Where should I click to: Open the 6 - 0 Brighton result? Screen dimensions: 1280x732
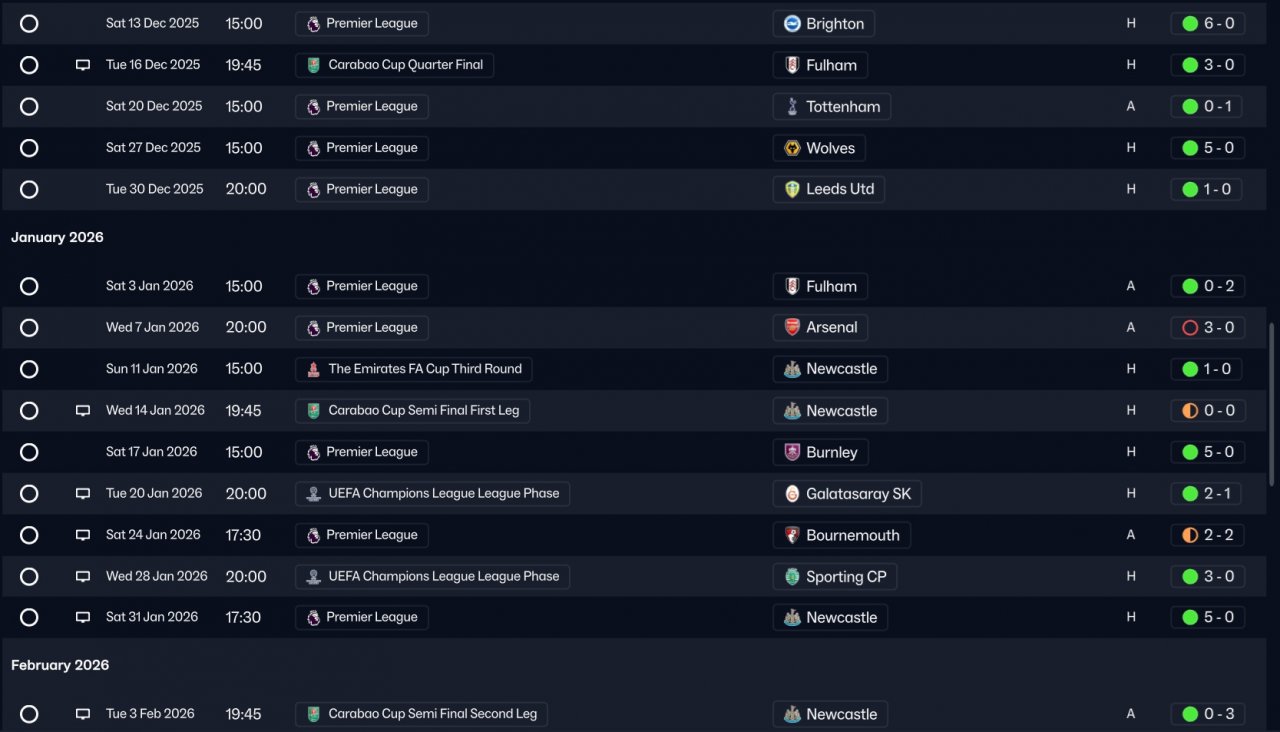(x=1207, y=24)
